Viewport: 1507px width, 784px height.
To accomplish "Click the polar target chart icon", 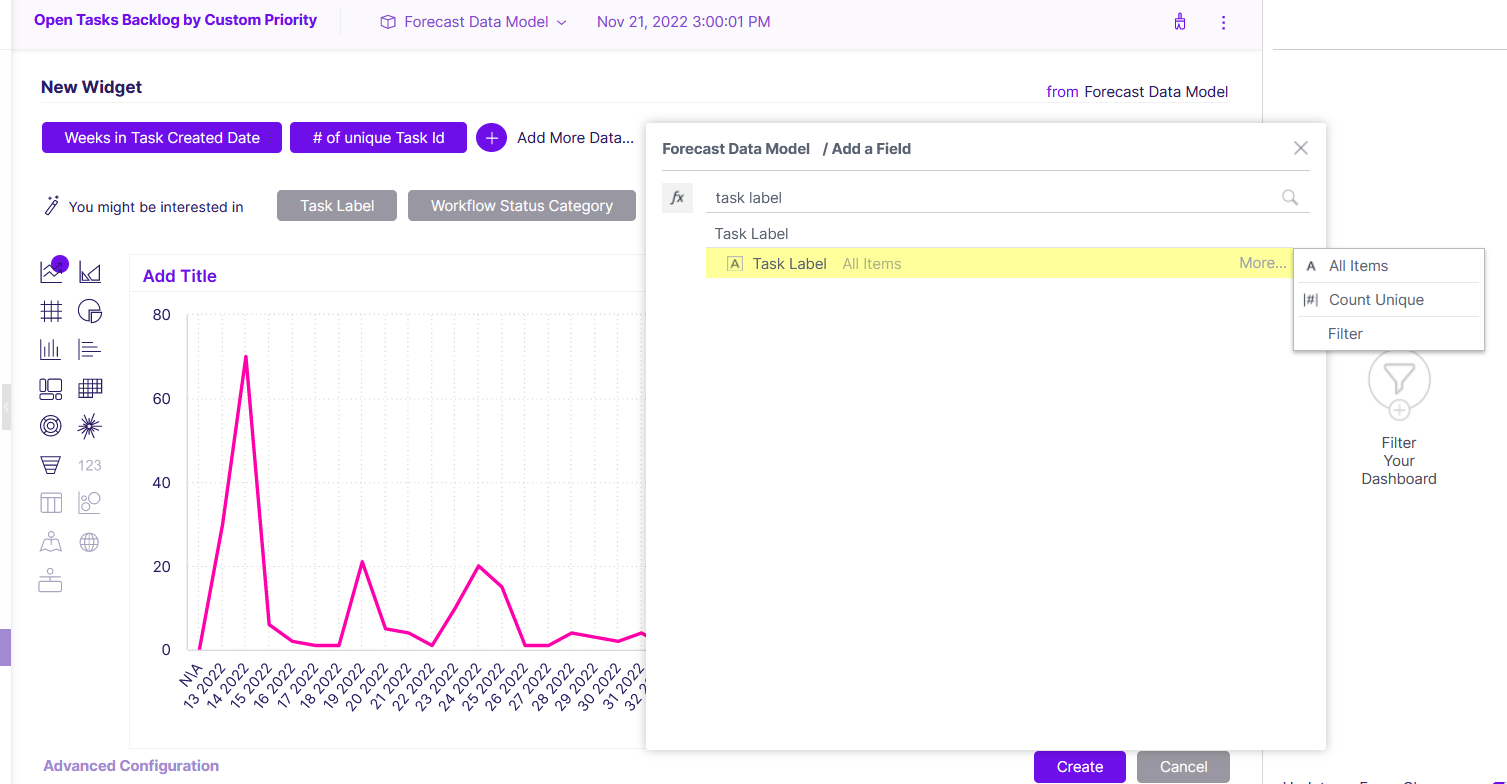I will pyautogui.click(x=51, y=427).
